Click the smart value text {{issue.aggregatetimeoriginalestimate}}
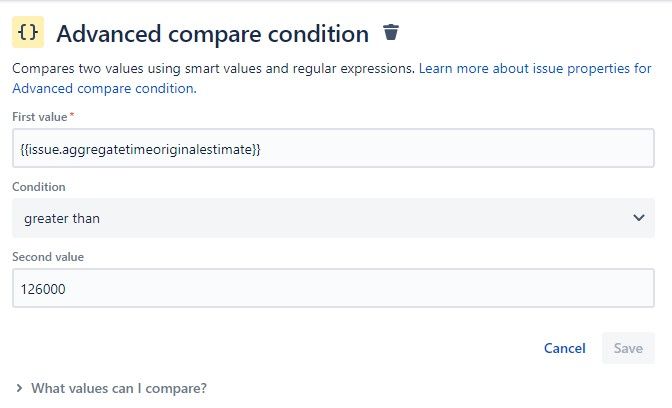The width and height of the screenshot is (672, 408). tap(140, 149)
